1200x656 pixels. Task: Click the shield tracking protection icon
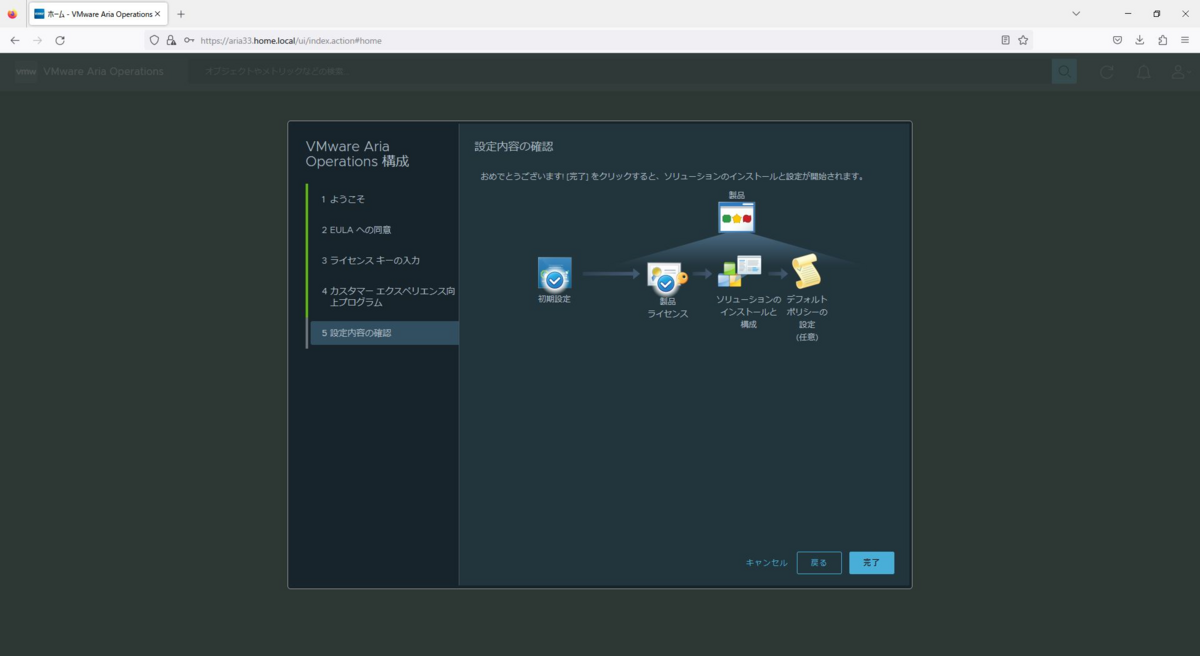point(154,40)
